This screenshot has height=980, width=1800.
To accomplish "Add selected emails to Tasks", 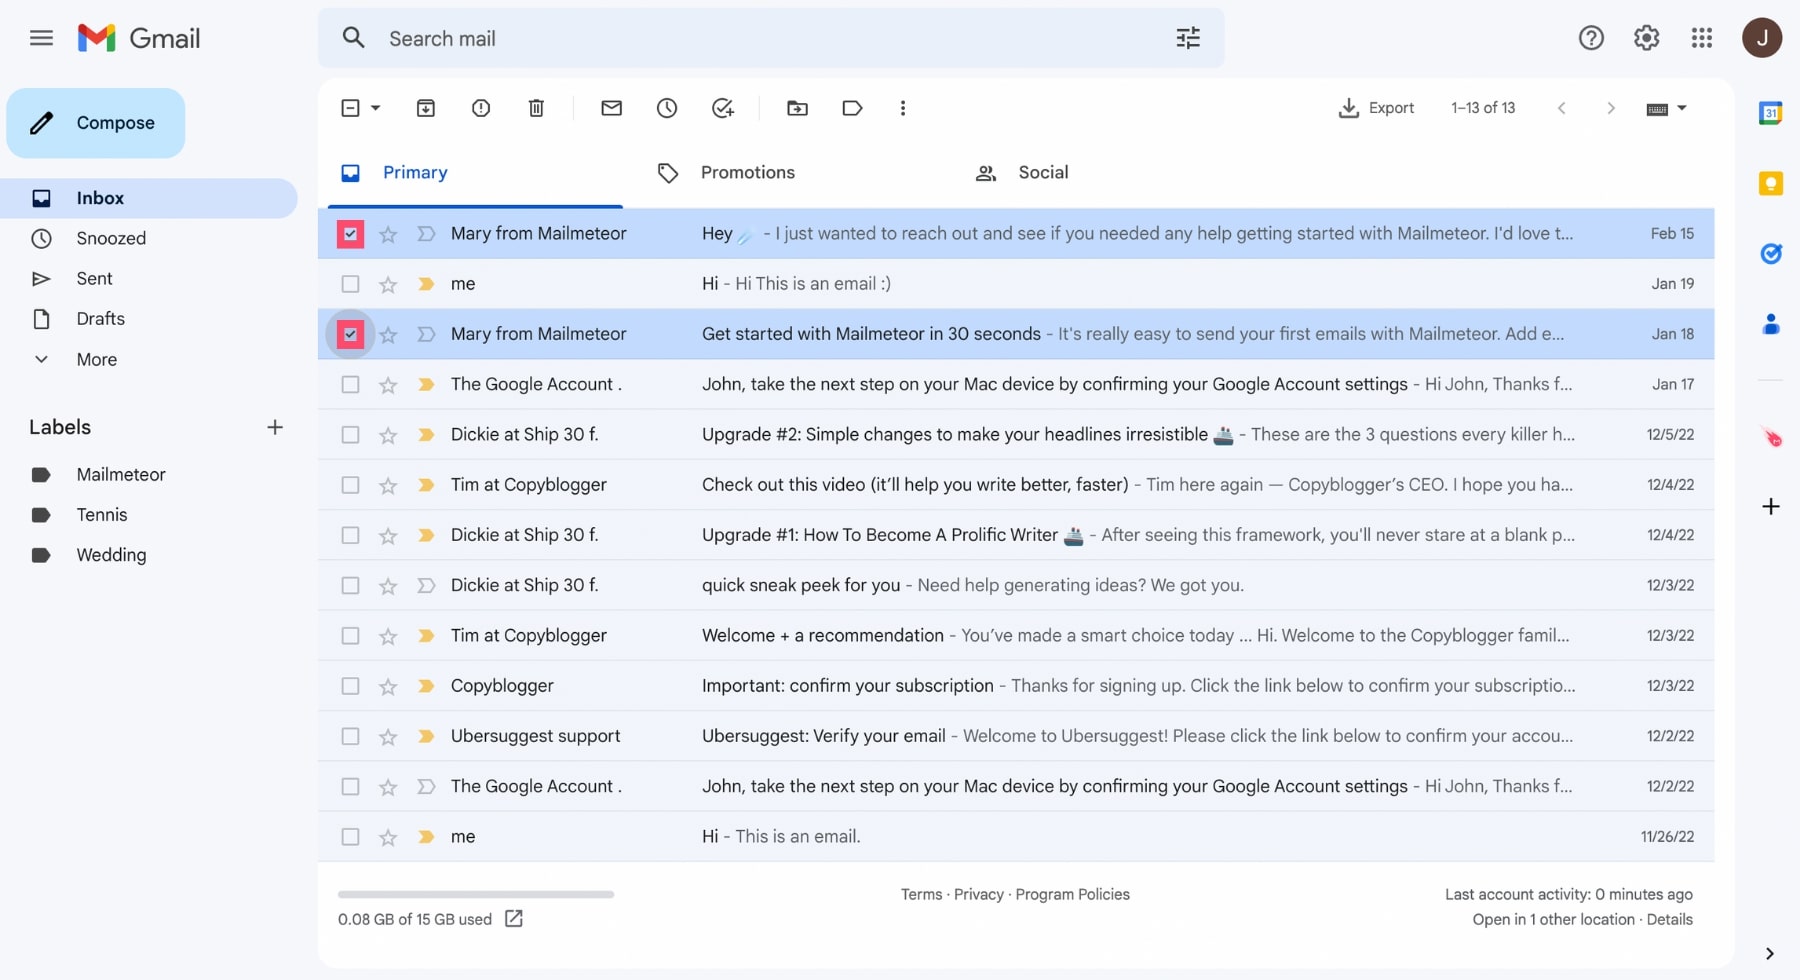I will coord(723,108).
